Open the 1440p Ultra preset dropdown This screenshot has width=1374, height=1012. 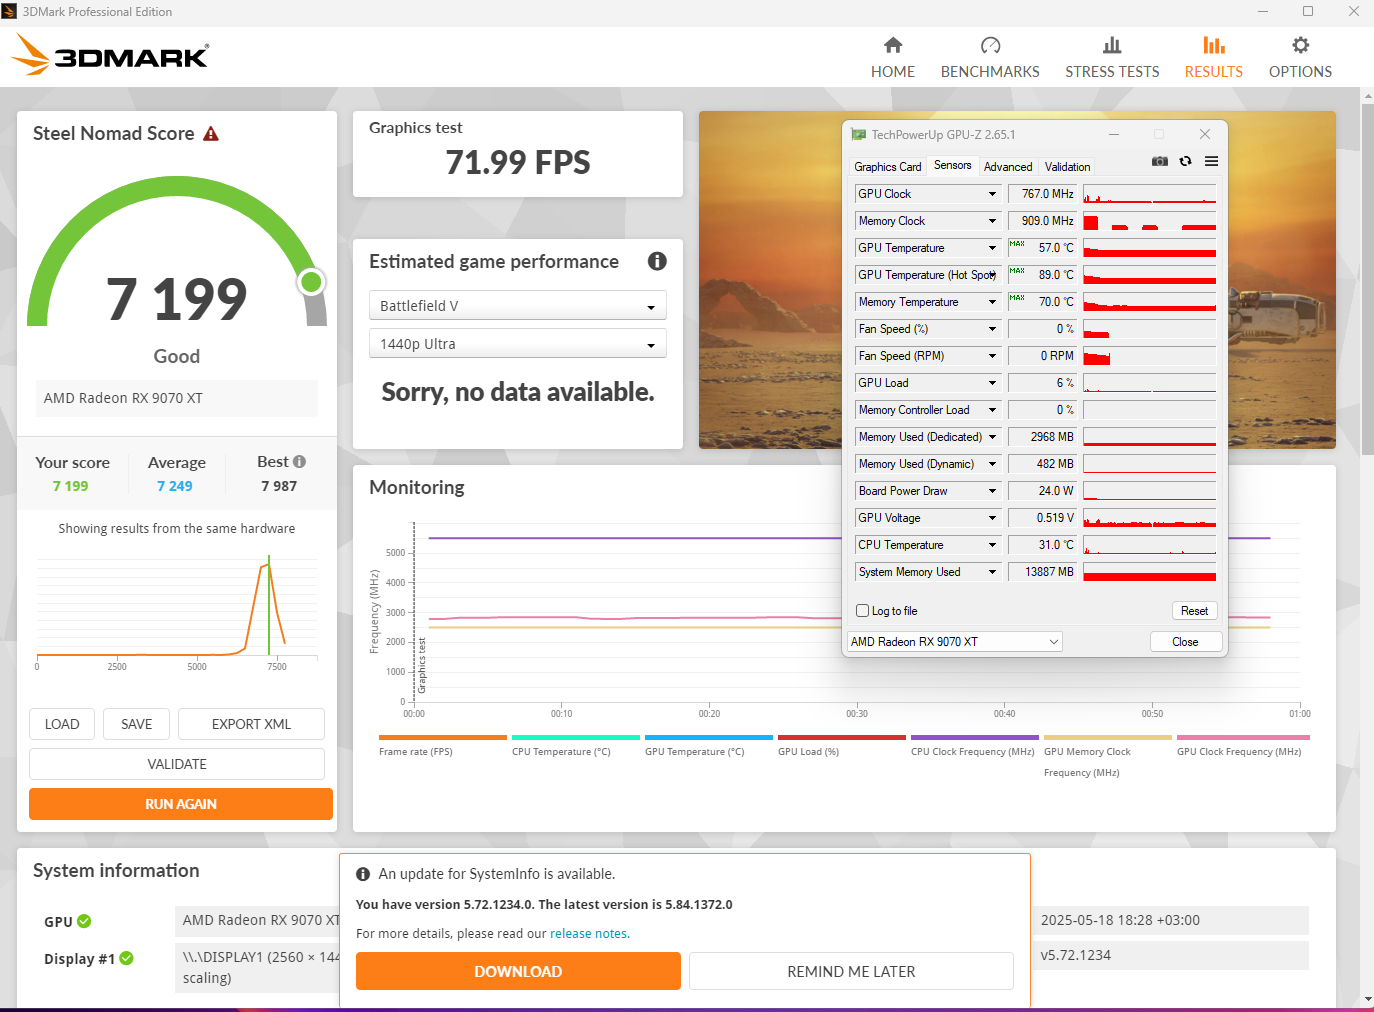(518, 344)
